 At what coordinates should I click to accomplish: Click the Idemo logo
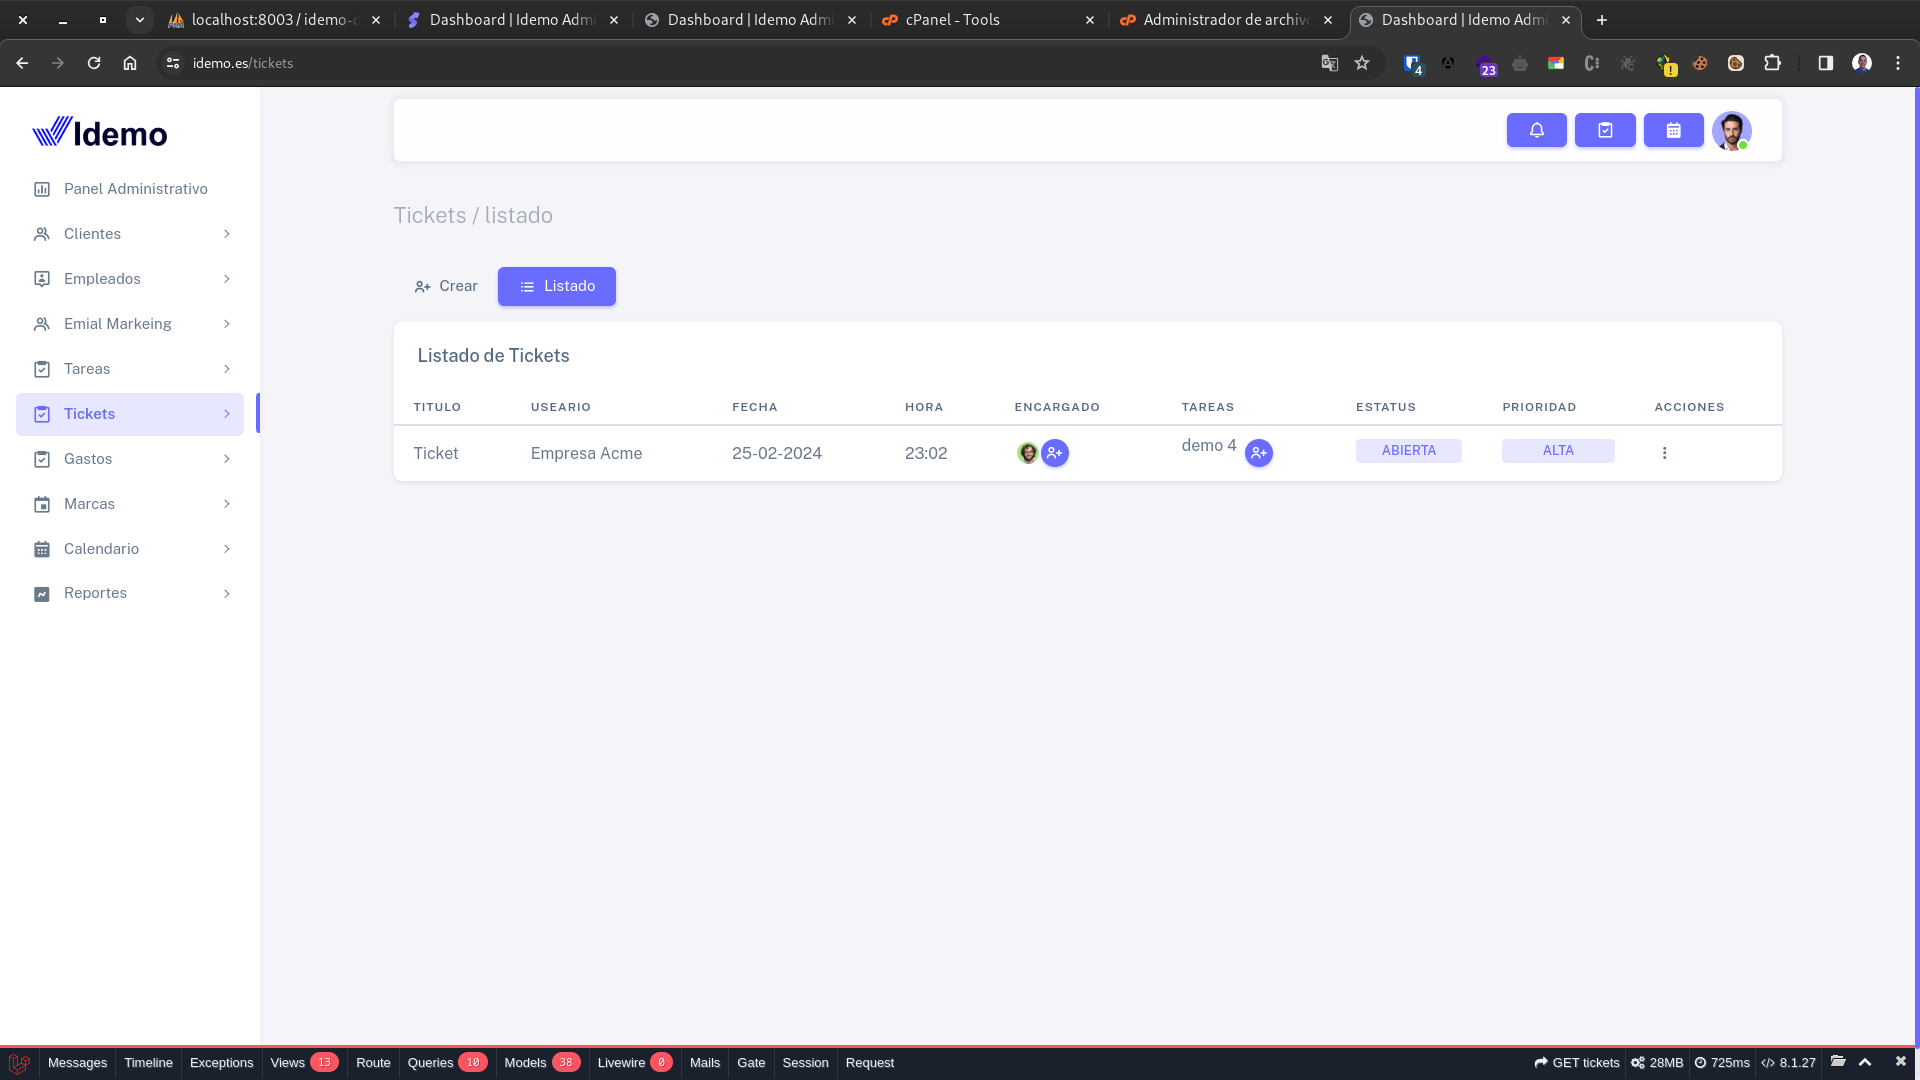pos(100,132)
